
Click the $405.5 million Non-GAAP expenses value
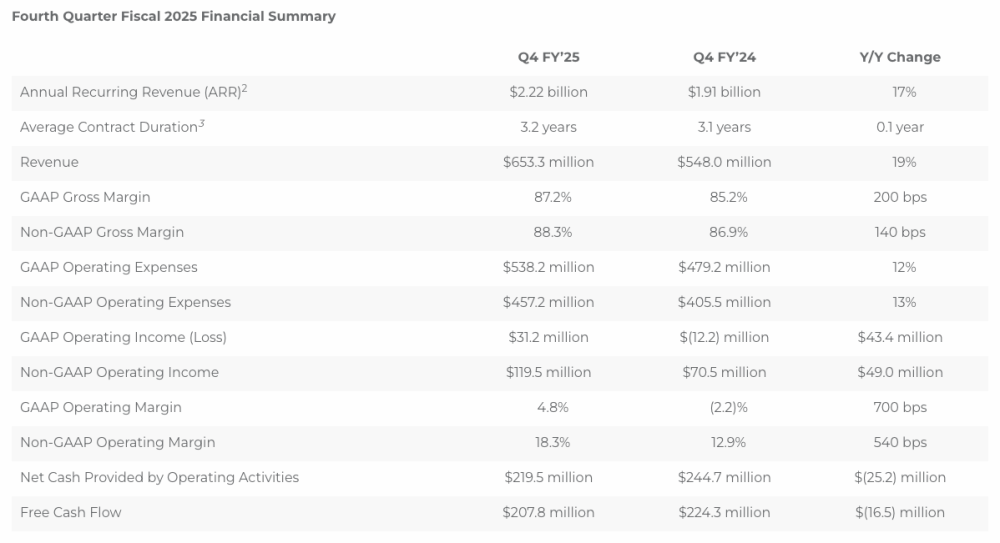pos(724,302)
